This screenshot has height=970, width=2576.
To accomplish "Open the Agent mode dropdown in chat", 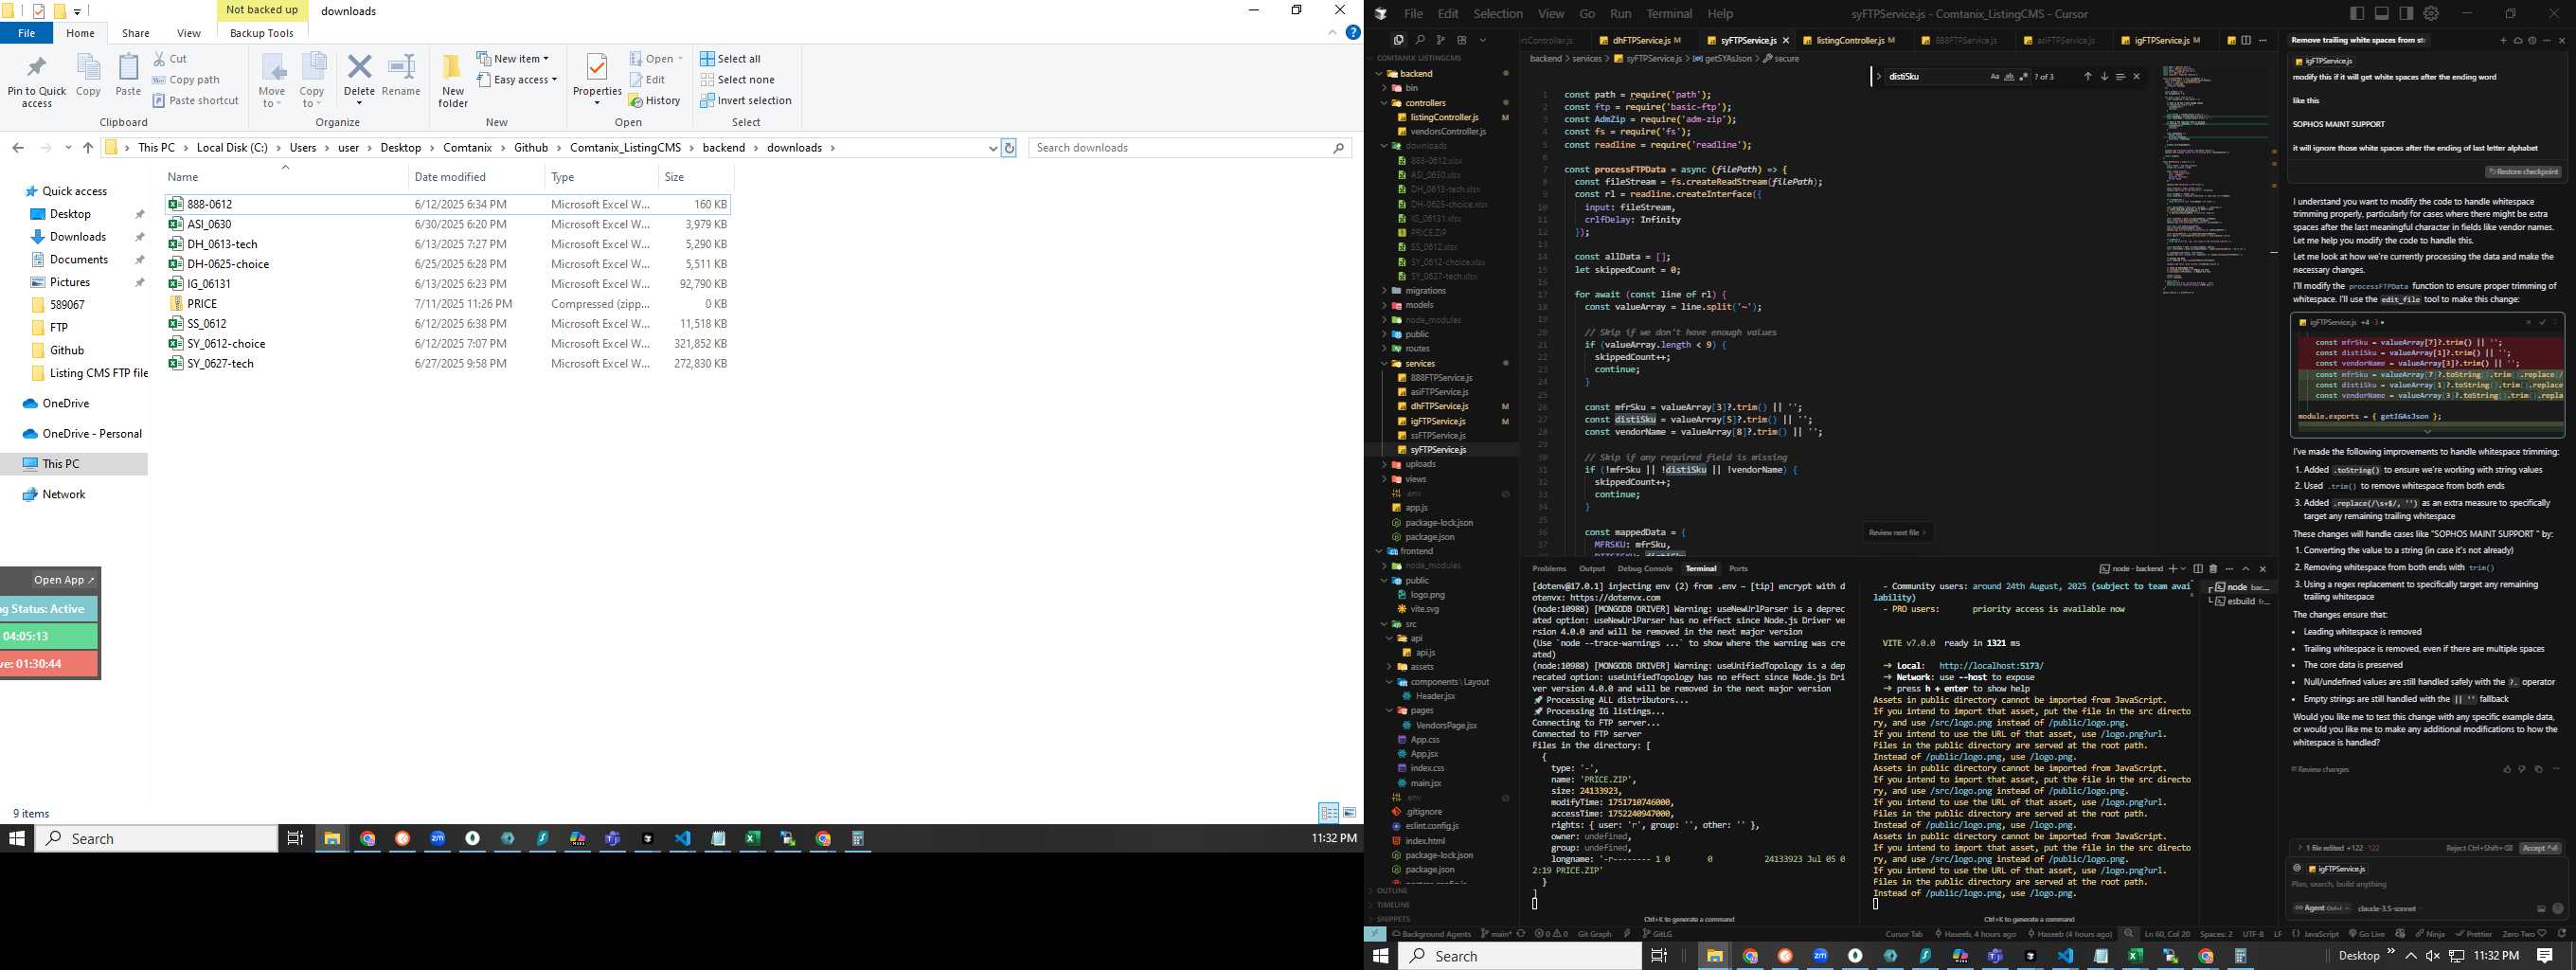I will [2322, 908].
